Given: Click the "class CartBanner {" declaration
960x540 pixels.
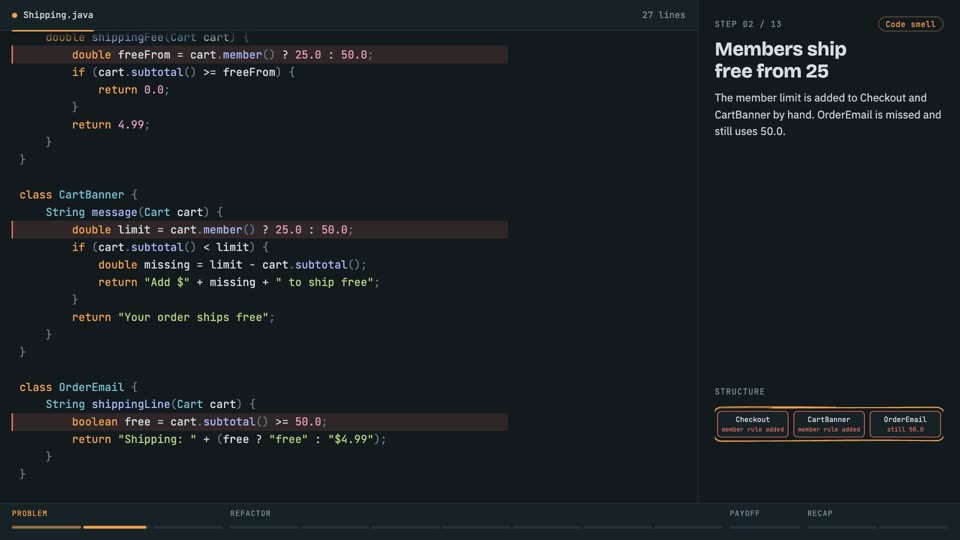Looking at the screenshot, I should point(78,195).
